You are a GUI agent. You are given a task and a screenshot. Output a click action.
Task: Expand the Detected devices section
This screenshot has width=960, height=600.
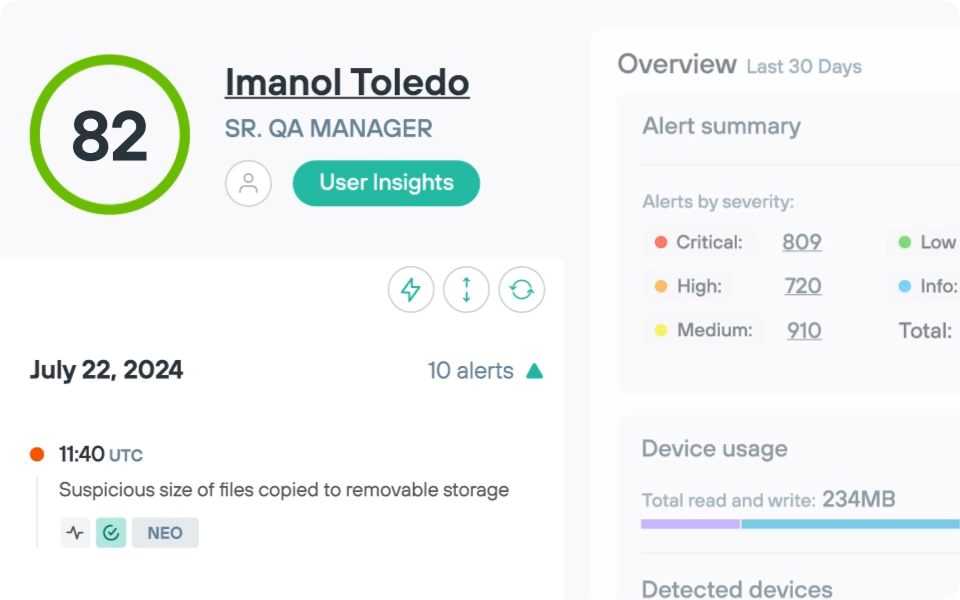tap(737, 588)
